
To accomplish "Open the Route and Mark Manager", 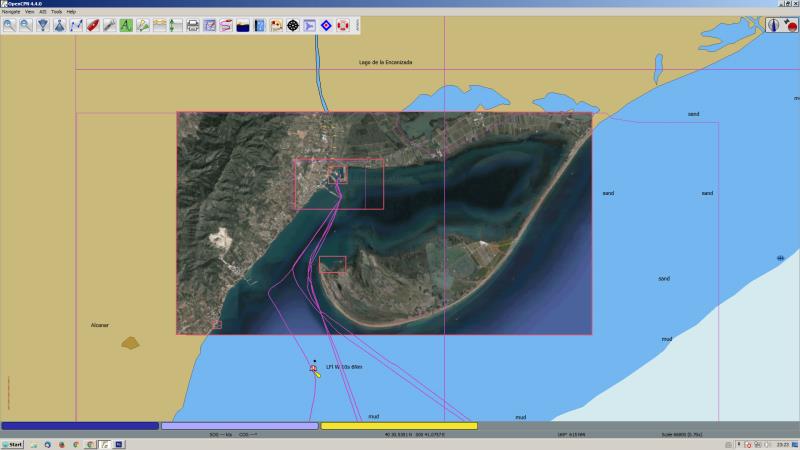I will (210, 25).
